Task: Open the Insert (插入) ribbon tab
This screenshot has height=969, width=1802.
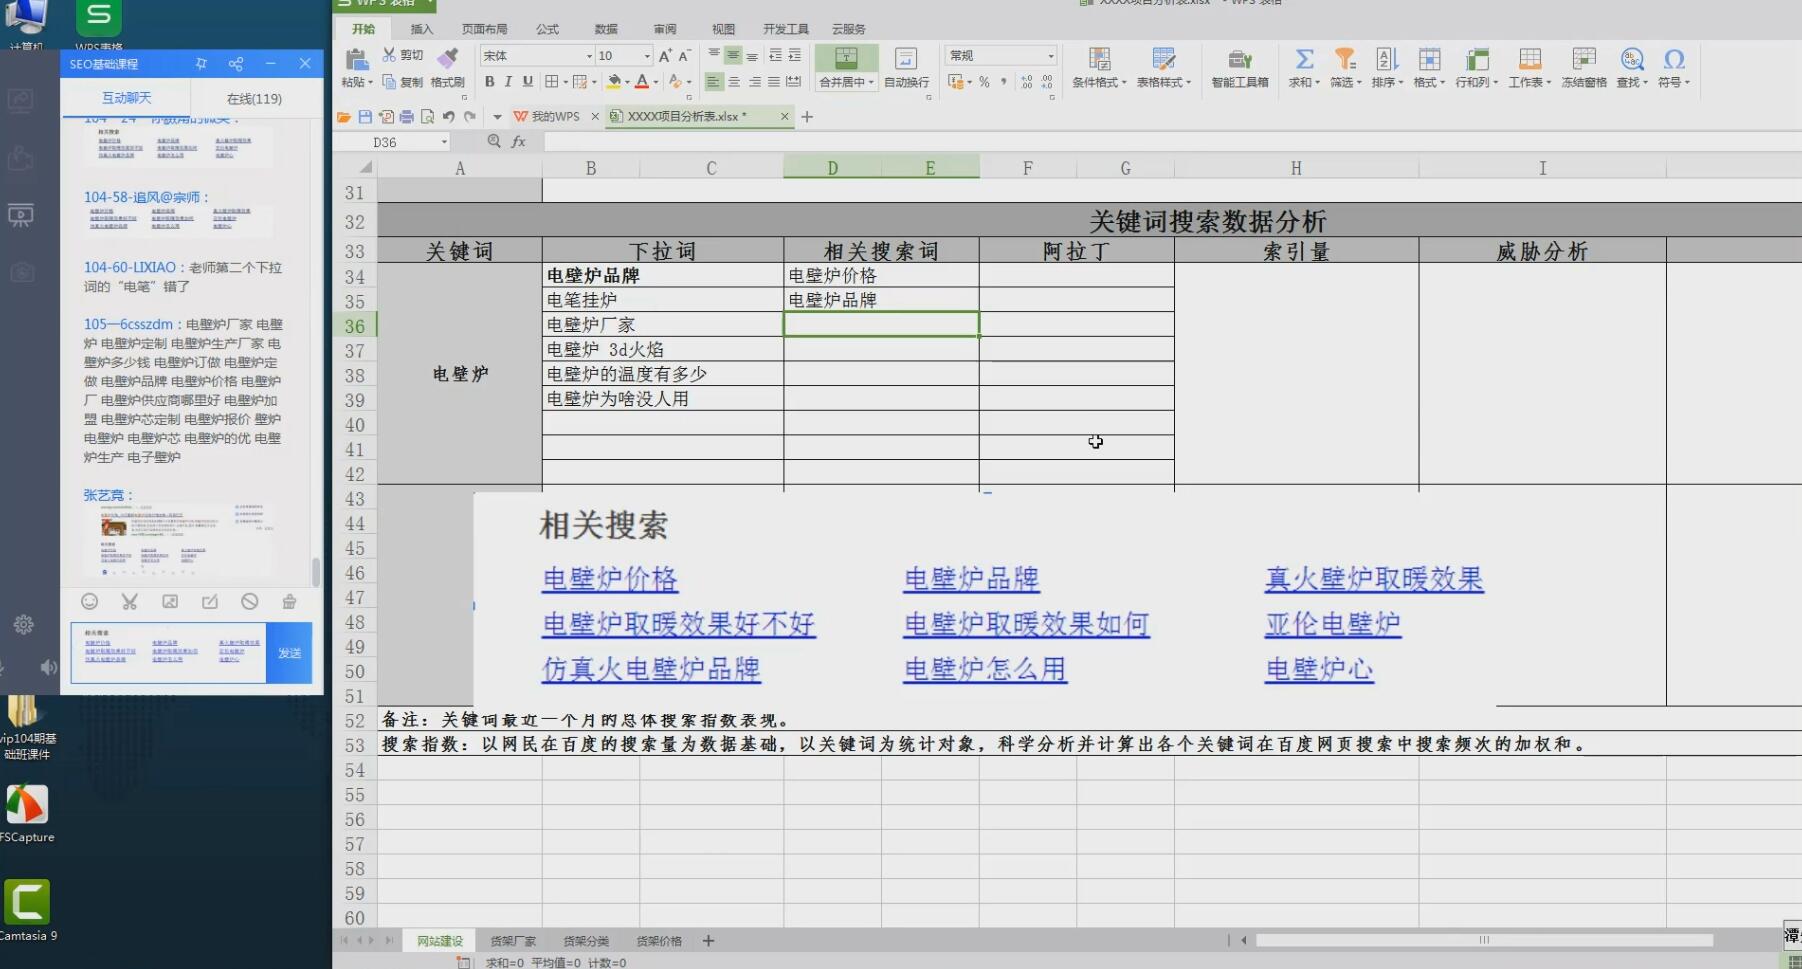Action: pyautogui.click(x=422, y=29)
